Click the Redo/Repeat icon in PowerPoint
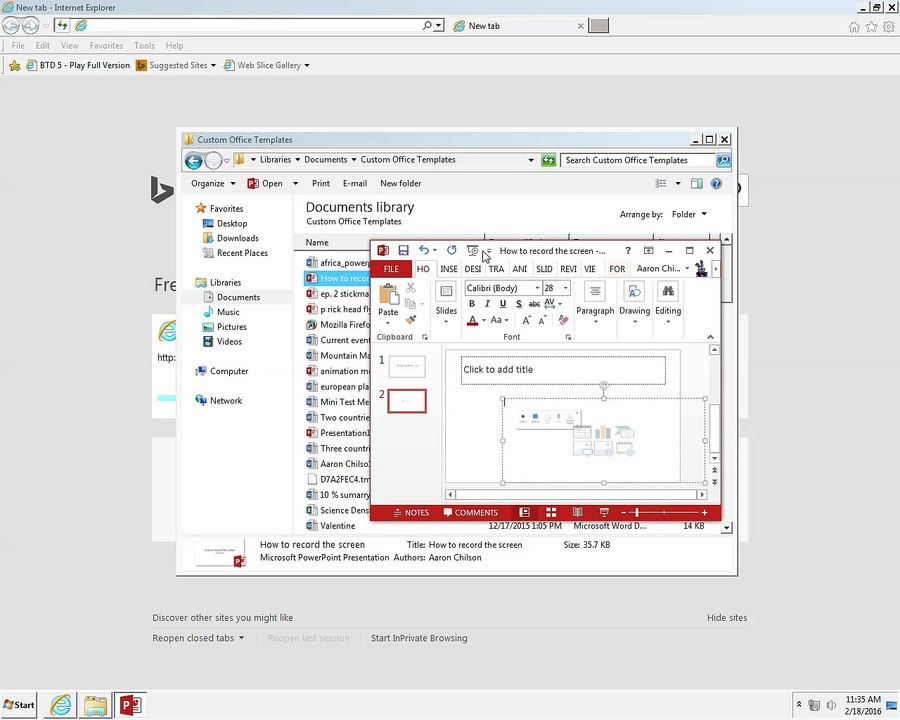Screen dimensions: 900x720 (452, 250)
